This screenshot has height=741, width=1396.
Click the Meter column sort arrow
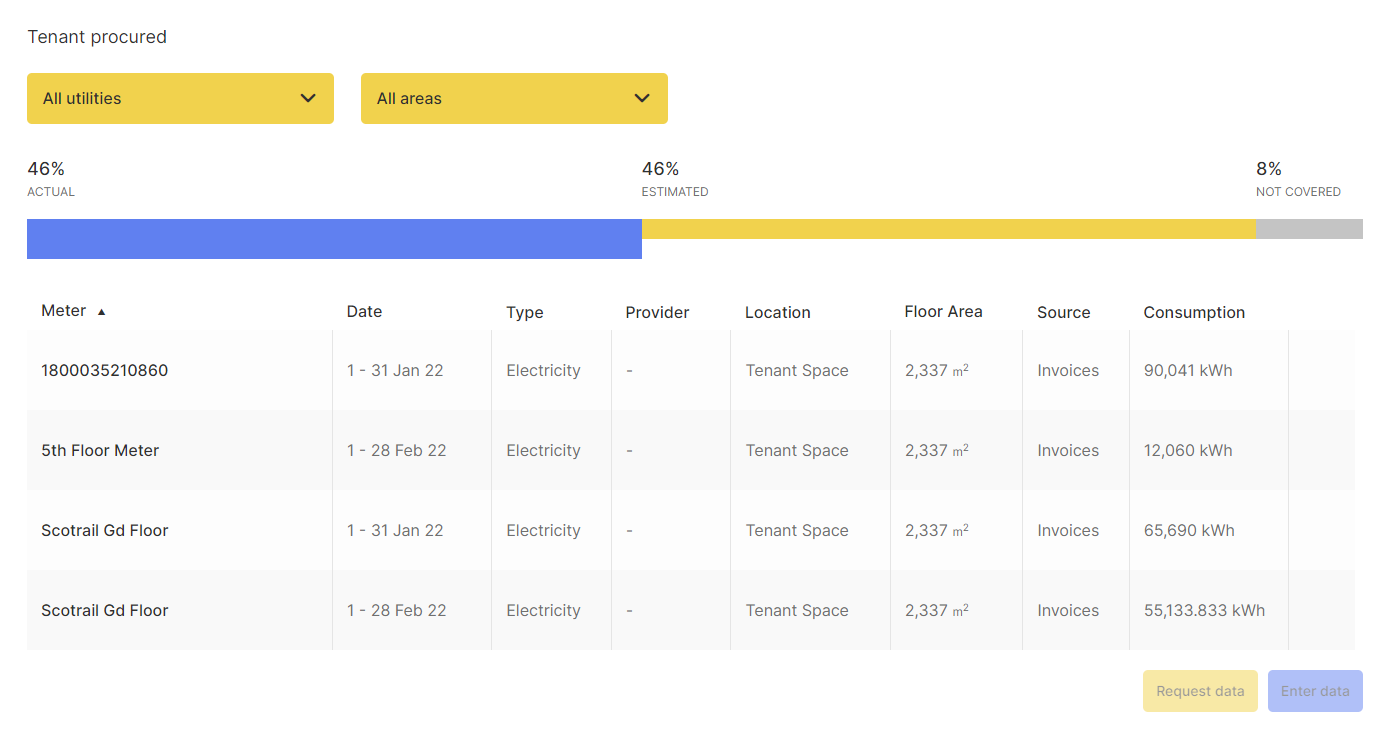coord(101,312)
